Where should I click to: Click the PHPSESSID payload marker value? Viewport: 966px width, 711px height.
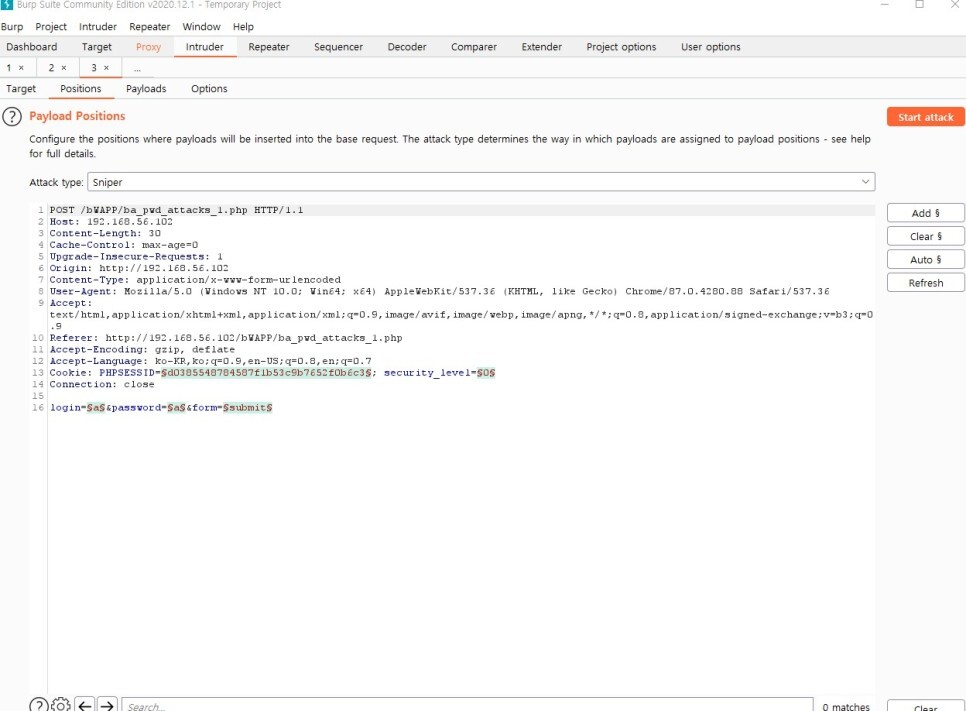266,373
